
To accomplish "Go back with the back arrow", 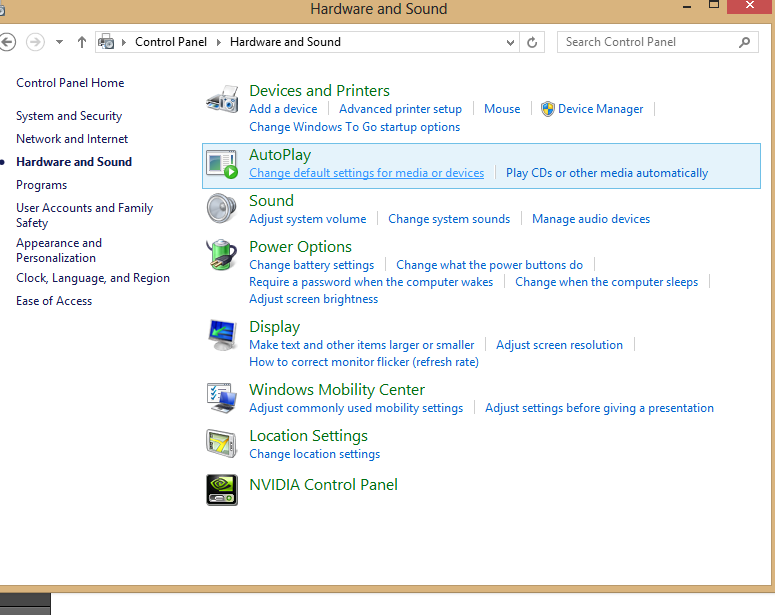I will click(7, 42).
